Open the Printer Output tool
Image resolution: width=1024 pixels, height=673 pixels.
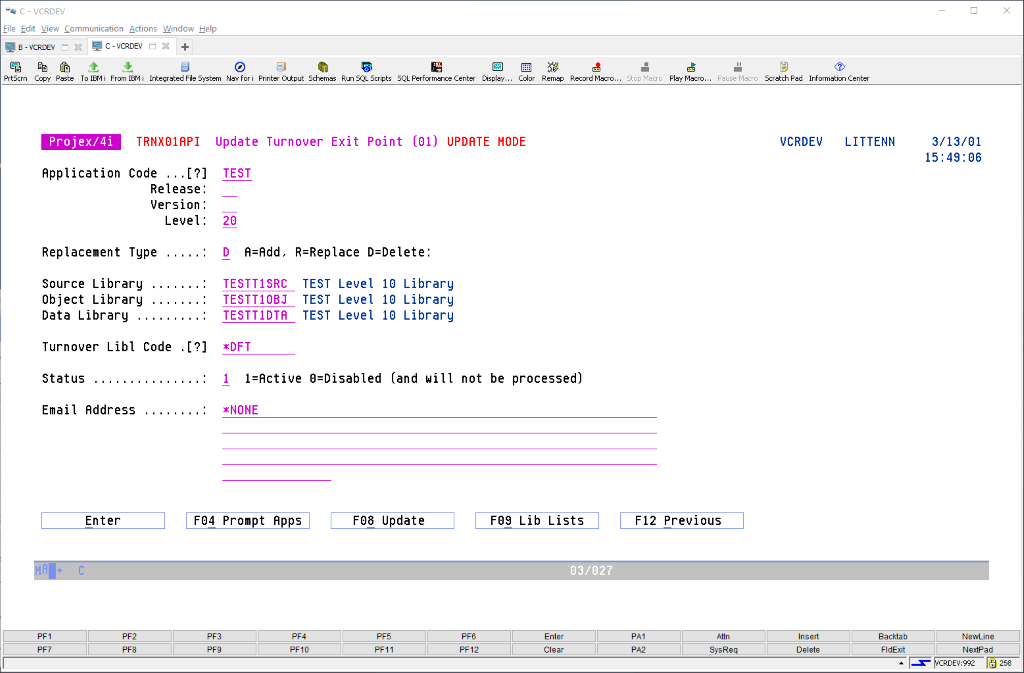click(281, 71)
